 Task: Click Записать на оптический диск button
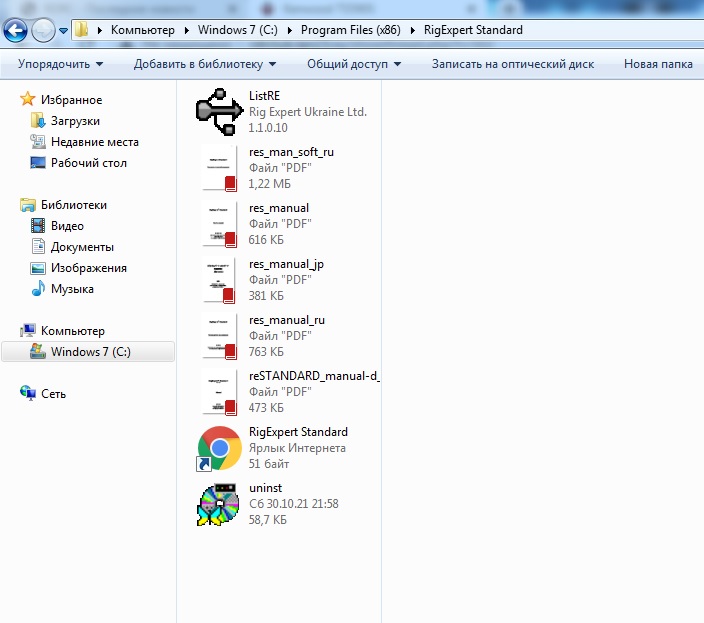(x=512, y=64)
